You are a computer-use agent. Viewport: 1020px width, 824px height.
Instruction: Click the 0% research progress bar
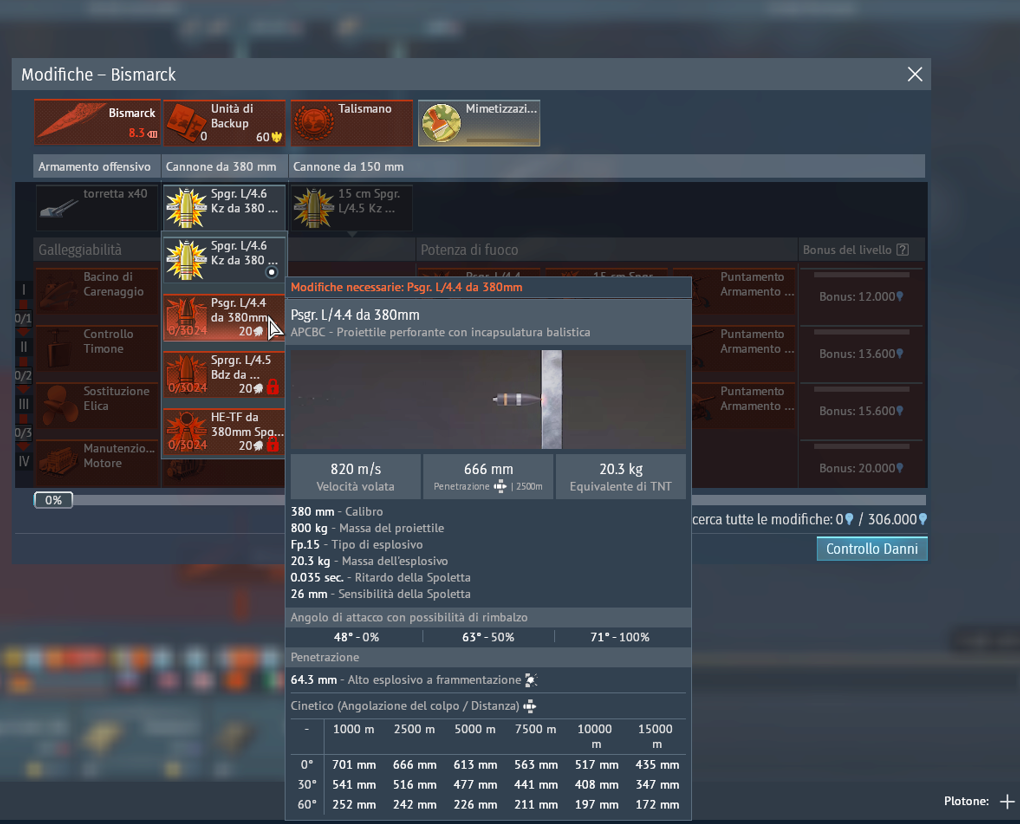[54, 500]
